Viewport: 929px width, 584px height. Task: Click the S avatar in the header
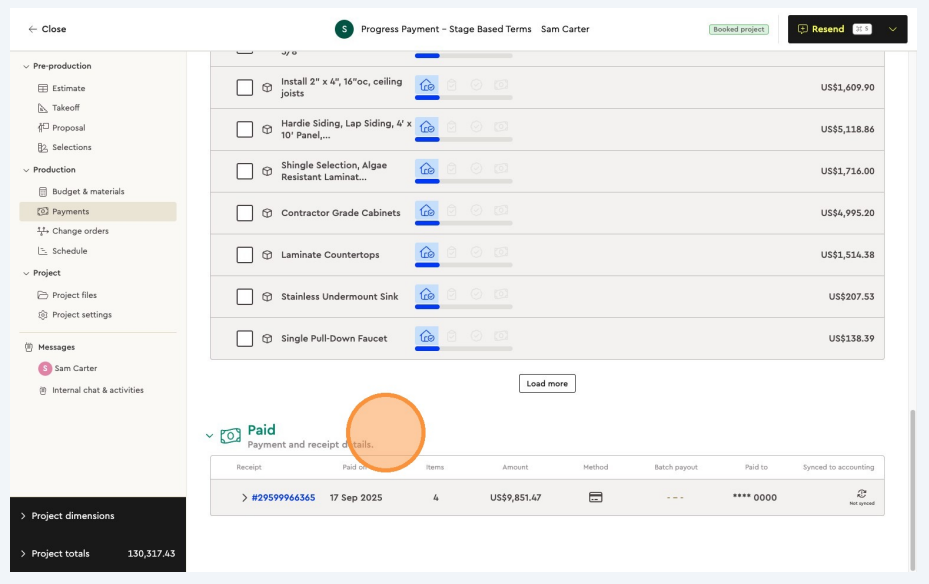pos(344,29)
